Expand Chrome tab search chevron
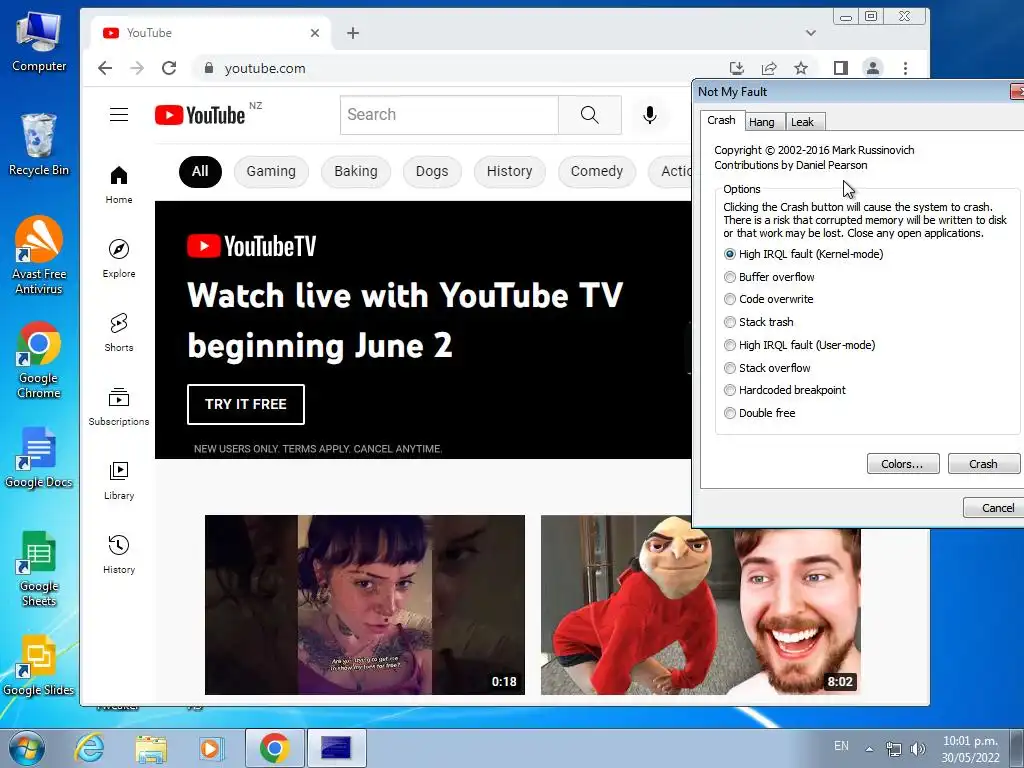1024x768 pixels. [x=810, y=33]
